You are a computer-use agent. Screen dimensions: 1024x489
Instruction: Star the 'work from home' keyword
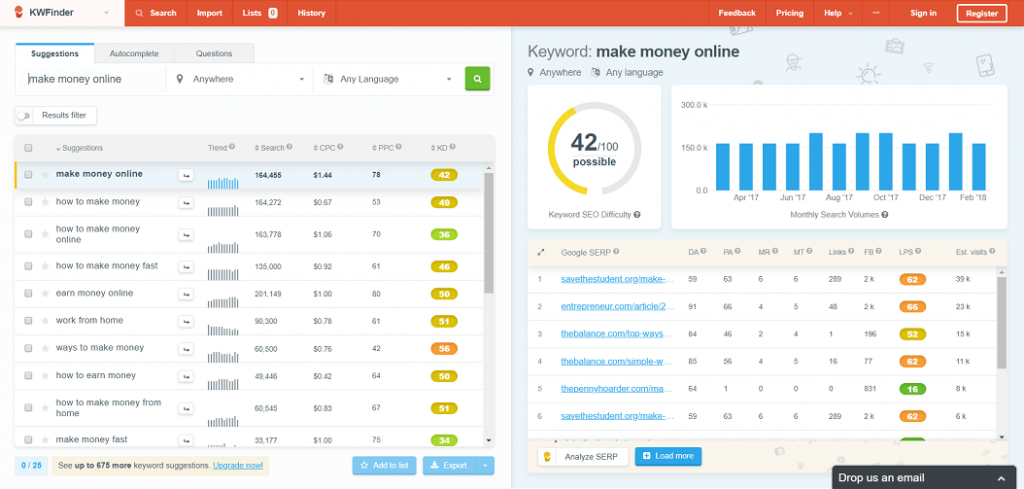[45, 321]
